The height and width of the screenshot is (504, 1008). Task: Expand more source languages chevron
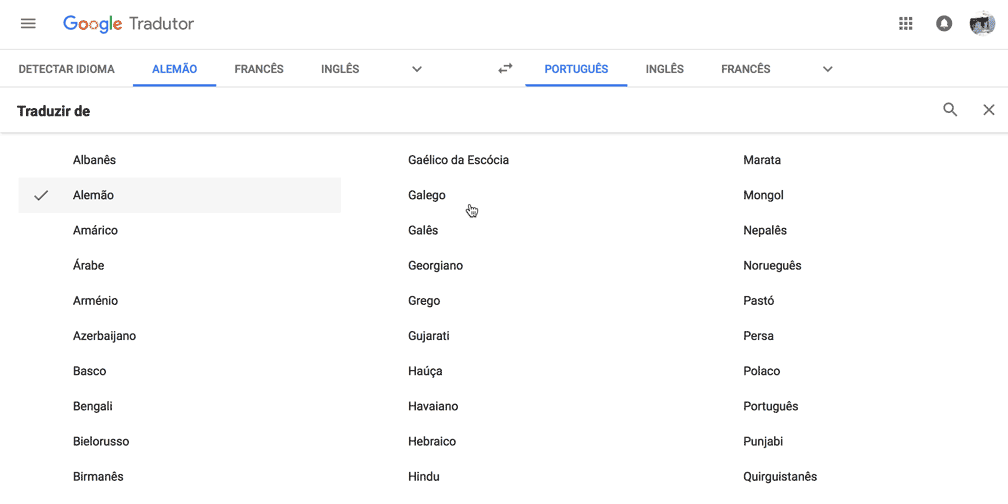(x=417, y=69)
